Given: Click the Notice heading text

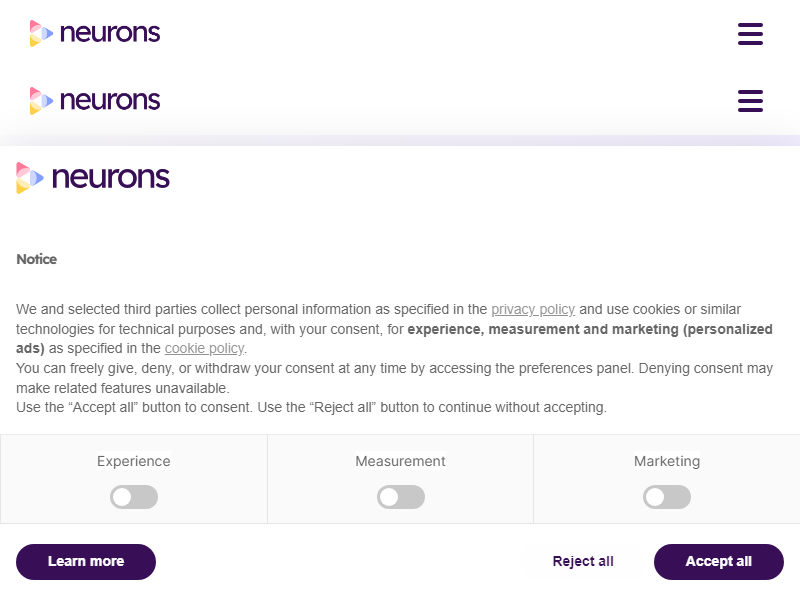Looking at the screenshot, I should 37,259.
